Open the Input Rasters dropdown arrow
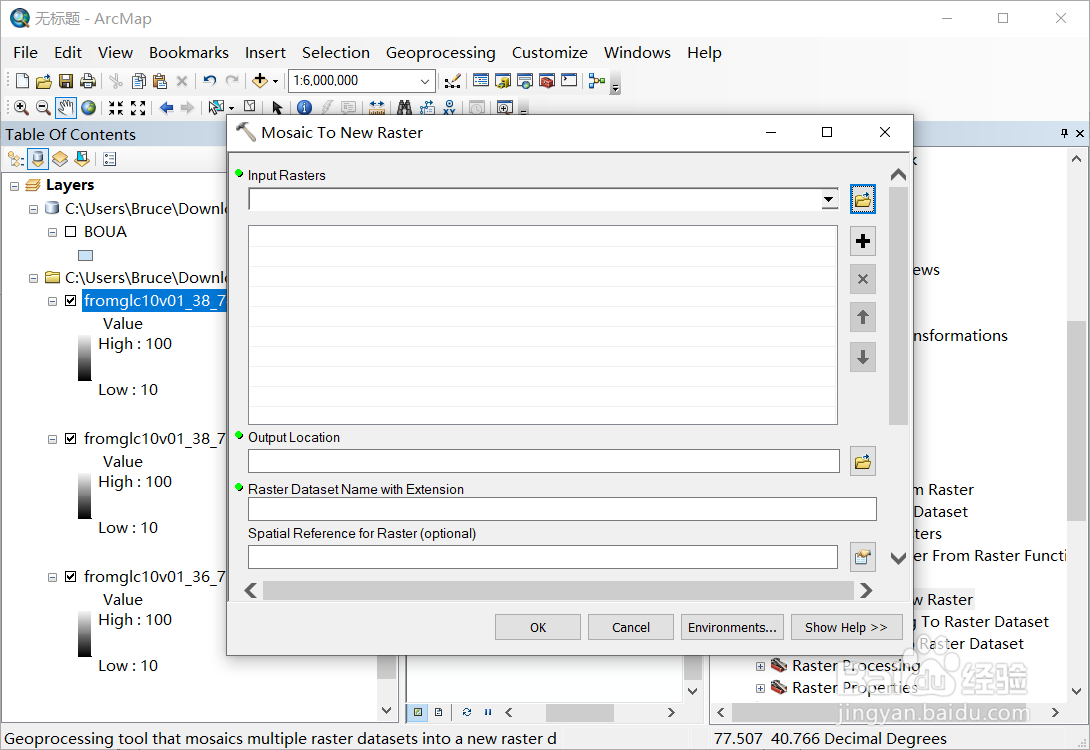 [829, 200]
